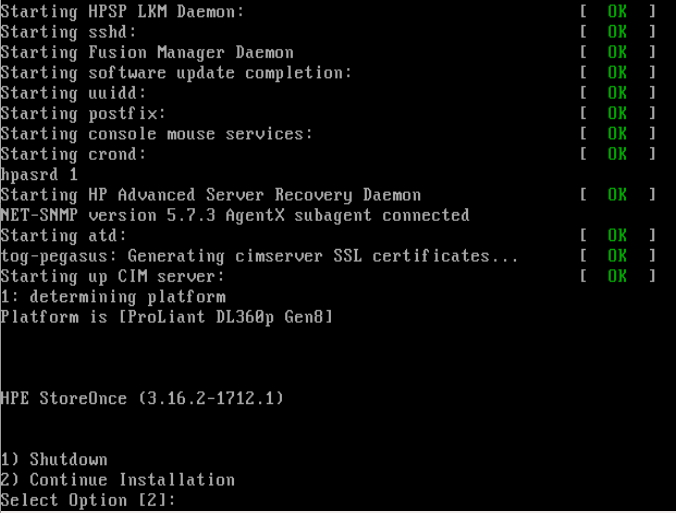Click OK status for Starting crond
Screen dimensions: 676x513
617,154
